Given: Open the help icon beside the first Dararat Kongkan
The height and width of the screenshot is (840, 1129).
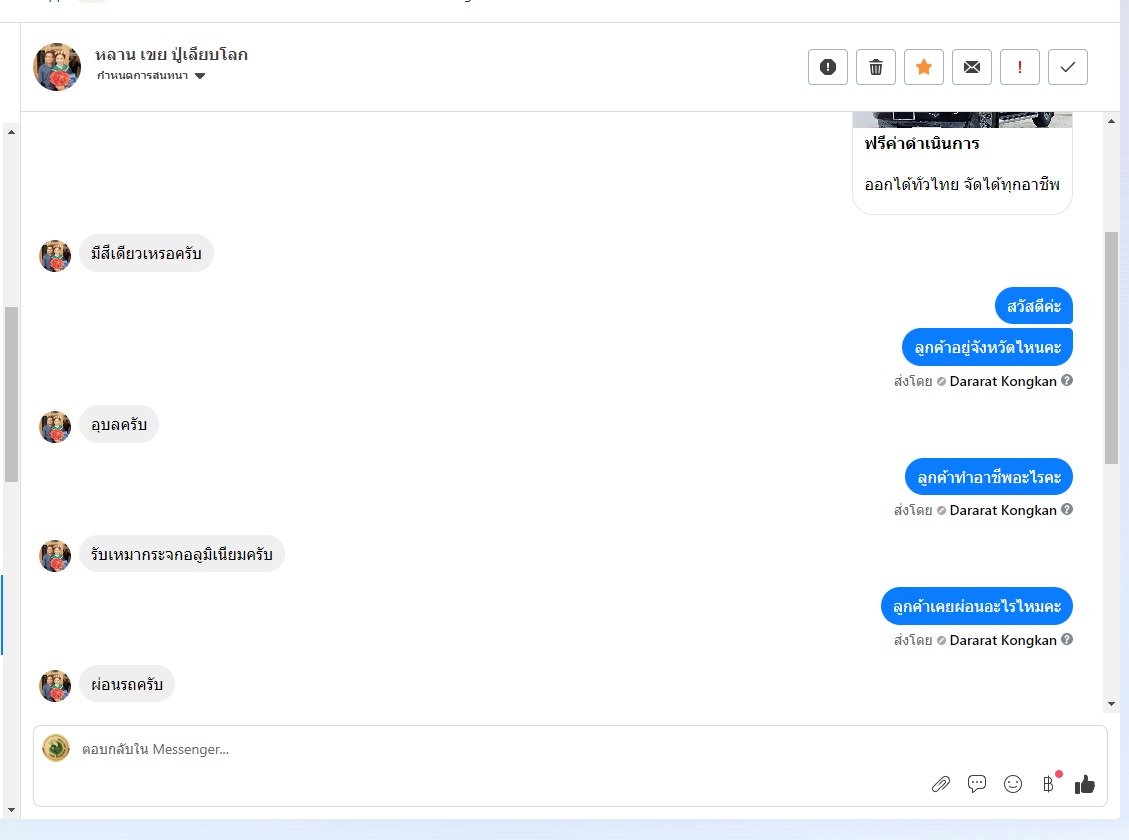Looking at the screenshot, I should pyautogui.click(x=1067, y=380).
